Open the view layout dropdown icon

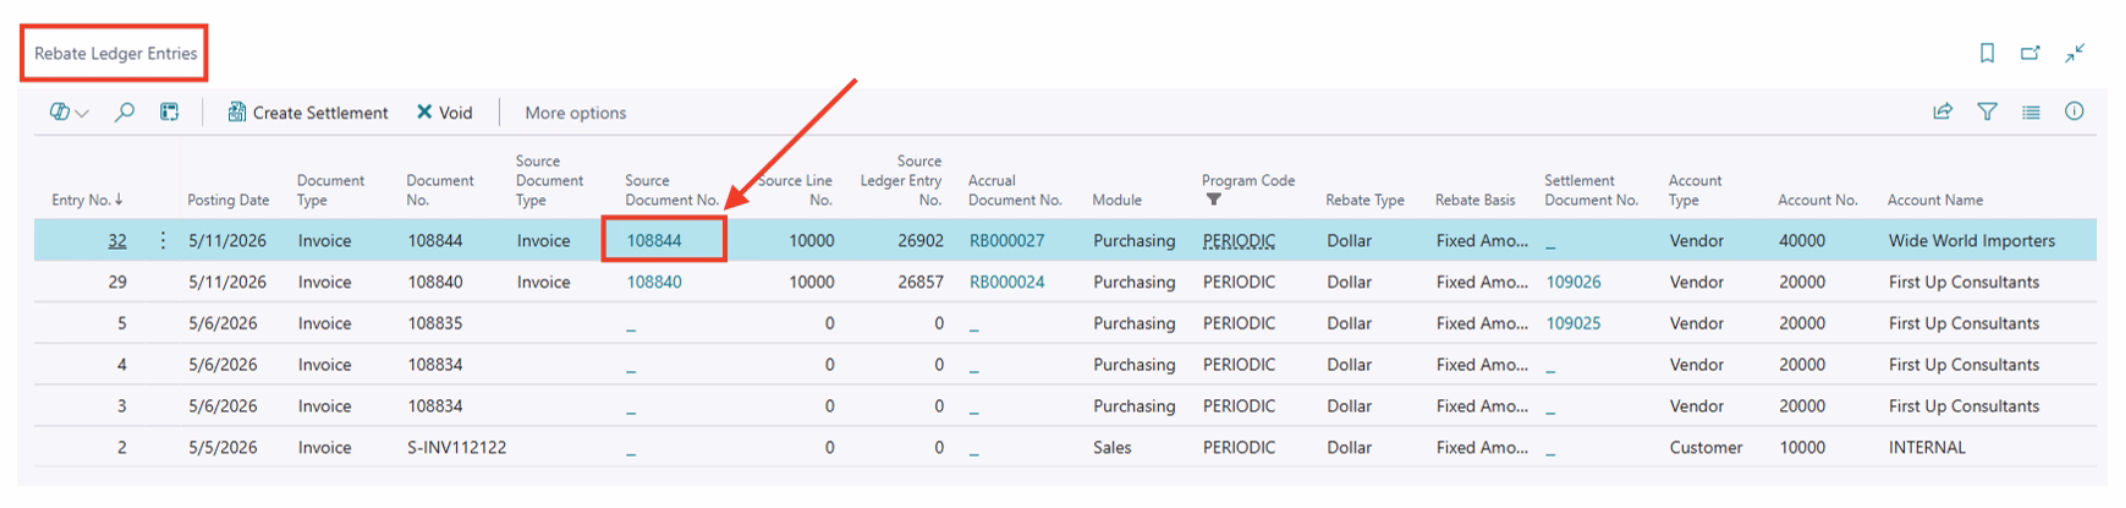[x=69, y=113]
